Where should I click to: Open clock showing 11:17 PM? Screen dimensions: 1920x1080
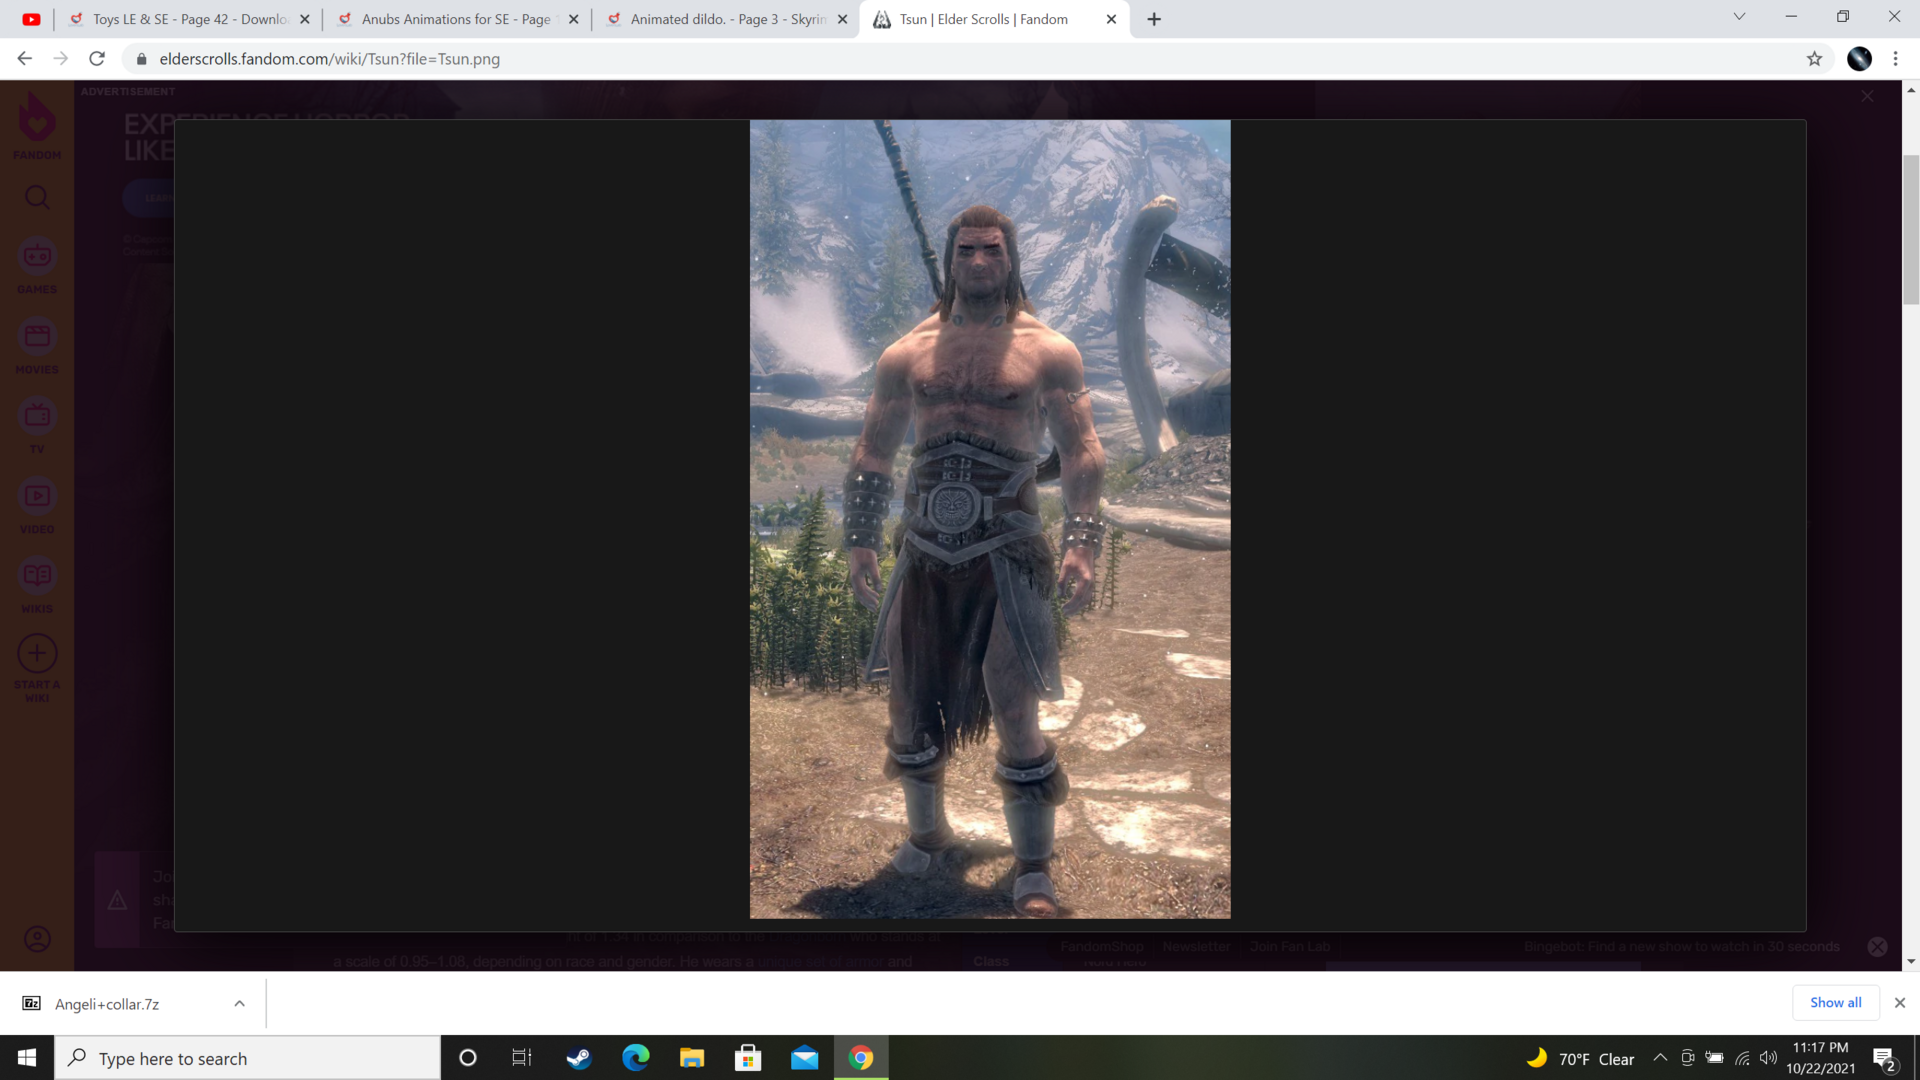point(1820,1058)
